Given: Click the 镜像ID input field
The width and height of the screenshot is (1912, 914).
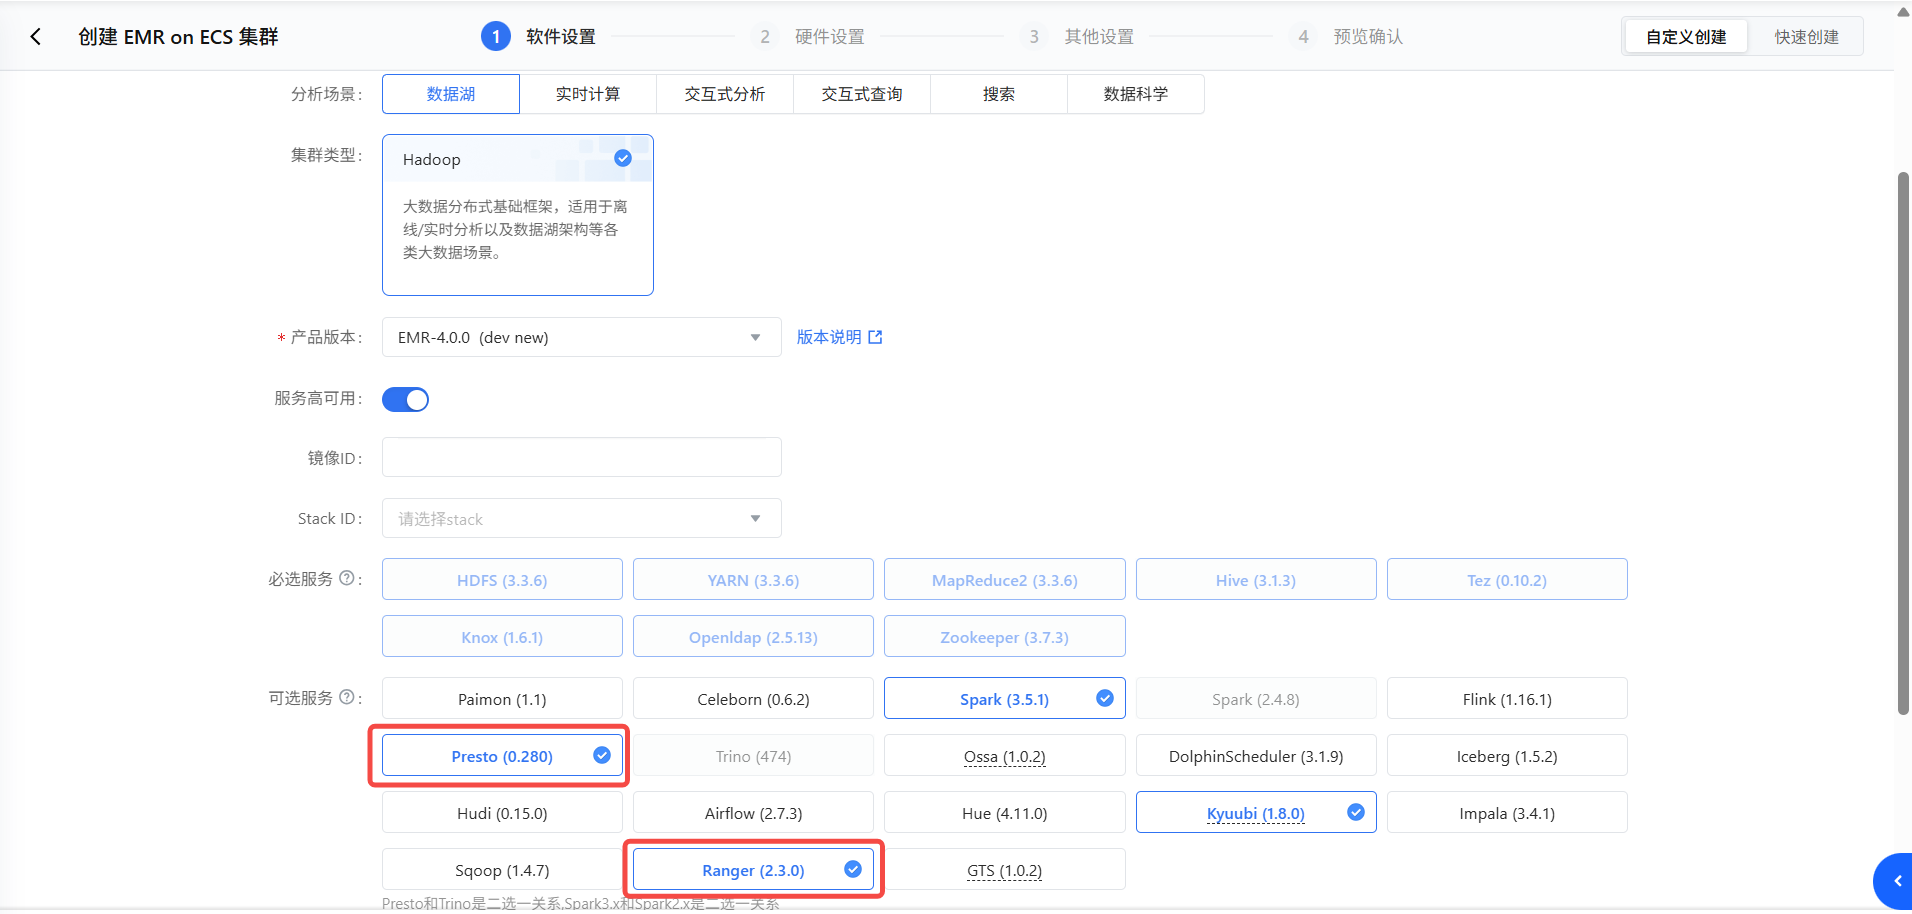Looking at the screenshot, I should [x=581, y=457].
